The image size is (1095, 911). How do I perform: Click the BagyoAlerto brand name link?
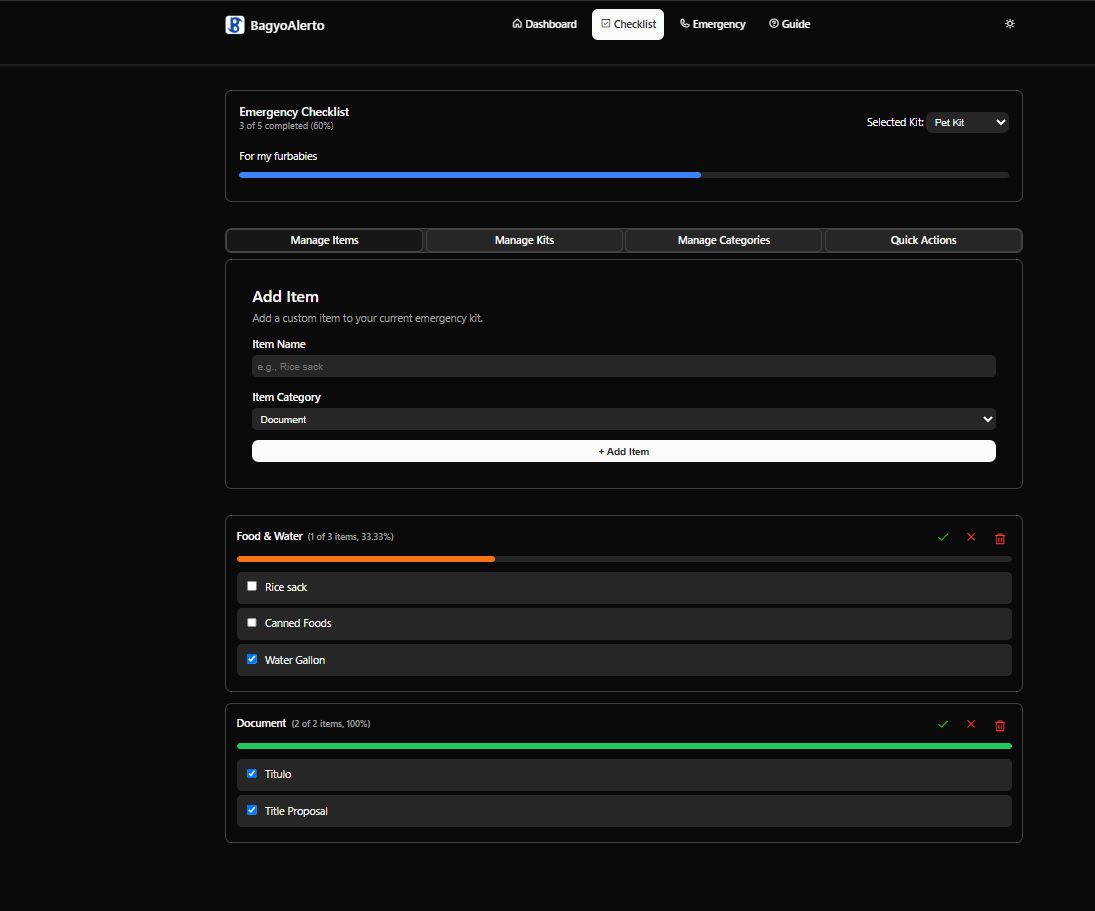tap(288, 25)
